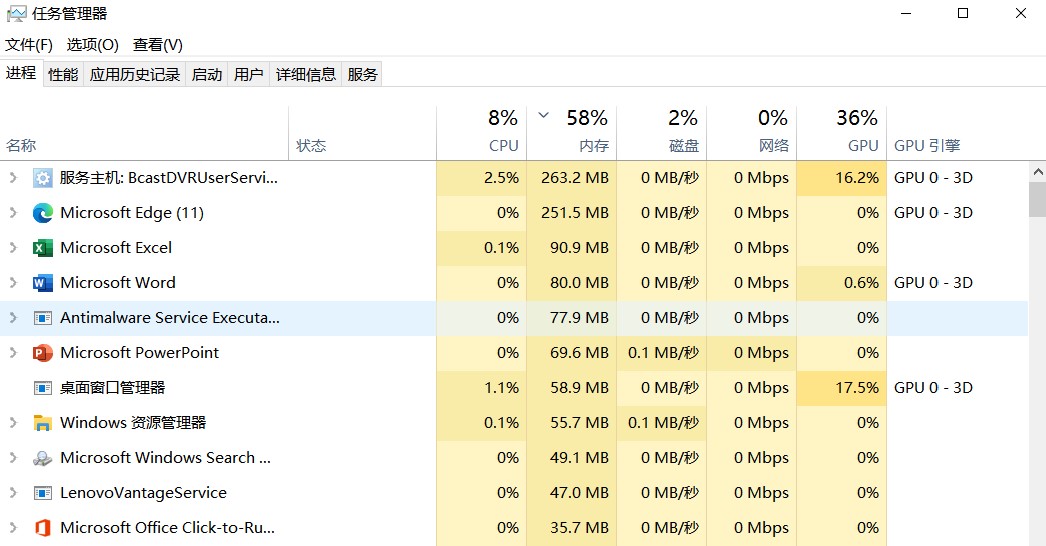Click the Microsoft Edge process icon
1046x546 pixels.
(43, 213)
